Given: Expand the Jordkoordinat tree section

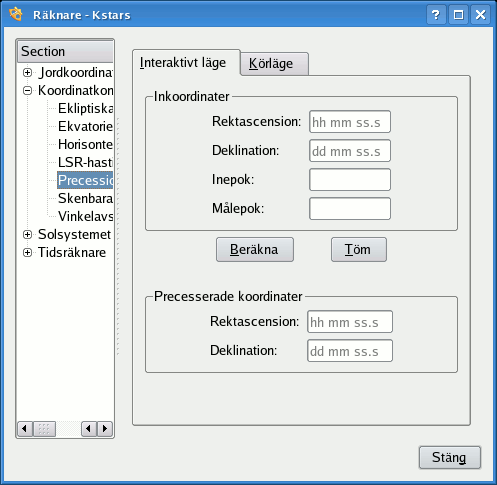Looking at the screenshot, I should tap(27, 72).
